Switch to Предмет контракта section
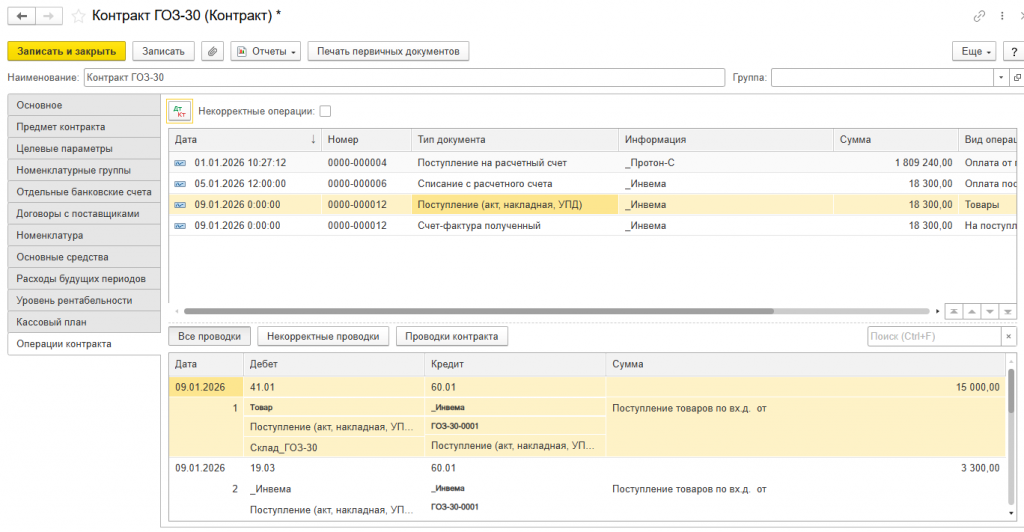This screenshot has width=1024, height=532. coord(84,127)
